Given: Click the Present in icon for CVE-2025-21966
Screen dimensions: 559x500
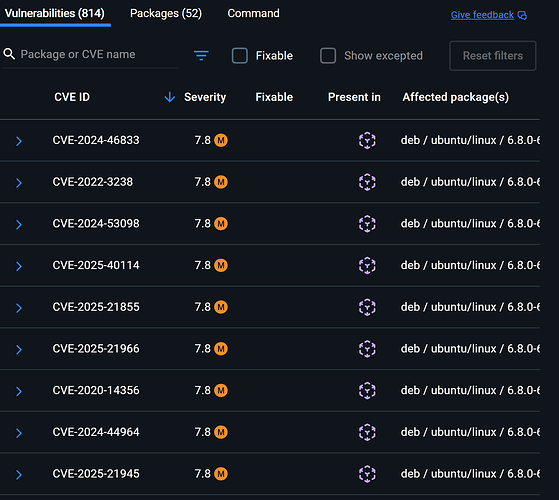Looking at the screenshot, I should (x=367, y=349).
